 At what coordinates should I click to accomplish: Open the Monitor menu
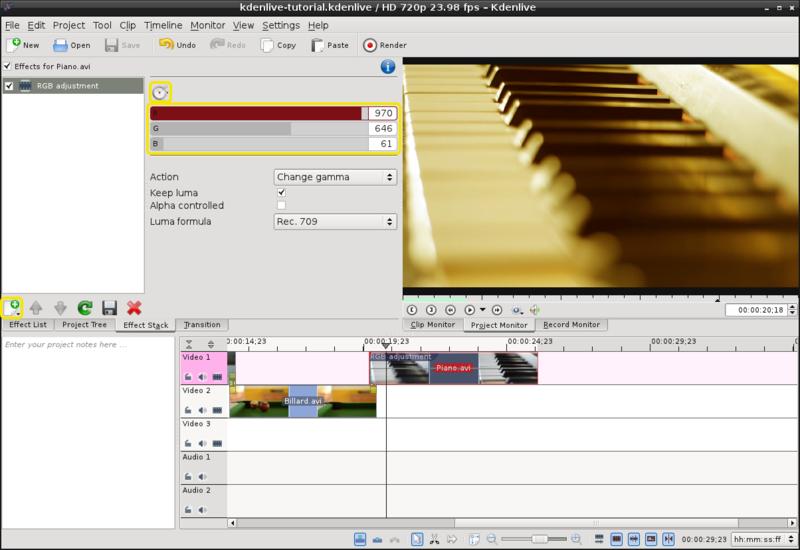(207, 25)
